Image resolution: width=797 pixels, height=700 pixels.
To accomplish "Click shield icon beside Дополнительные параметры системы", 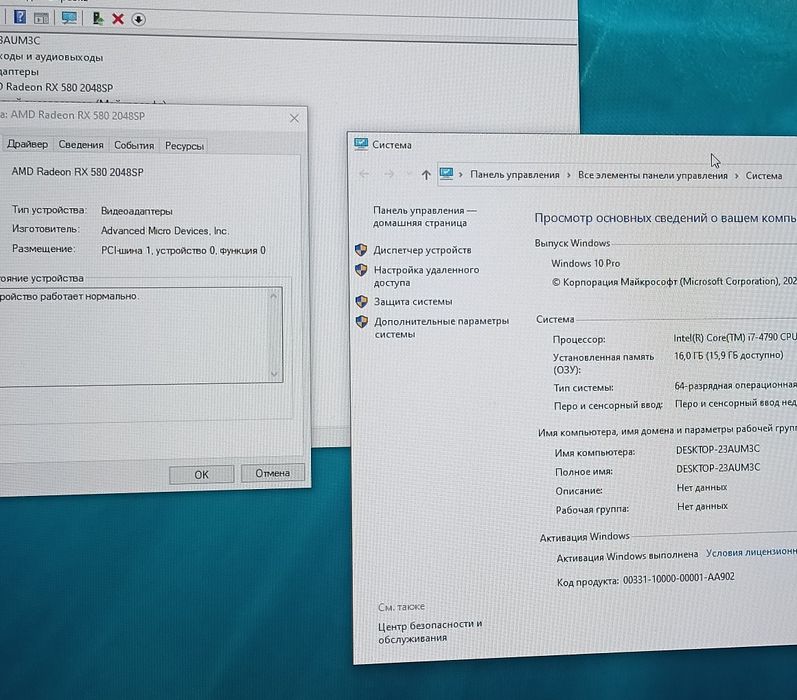I will pyautogui.click(x=362, y=322).
